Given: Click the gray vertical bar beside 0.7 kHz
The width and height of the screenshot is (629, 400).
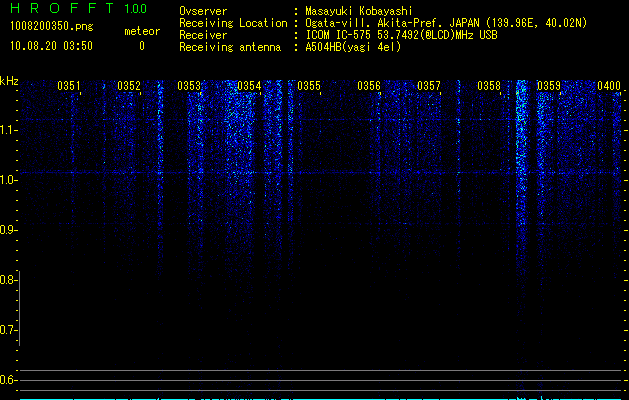Looking at the screenshot, I should [x=19, y=308].
